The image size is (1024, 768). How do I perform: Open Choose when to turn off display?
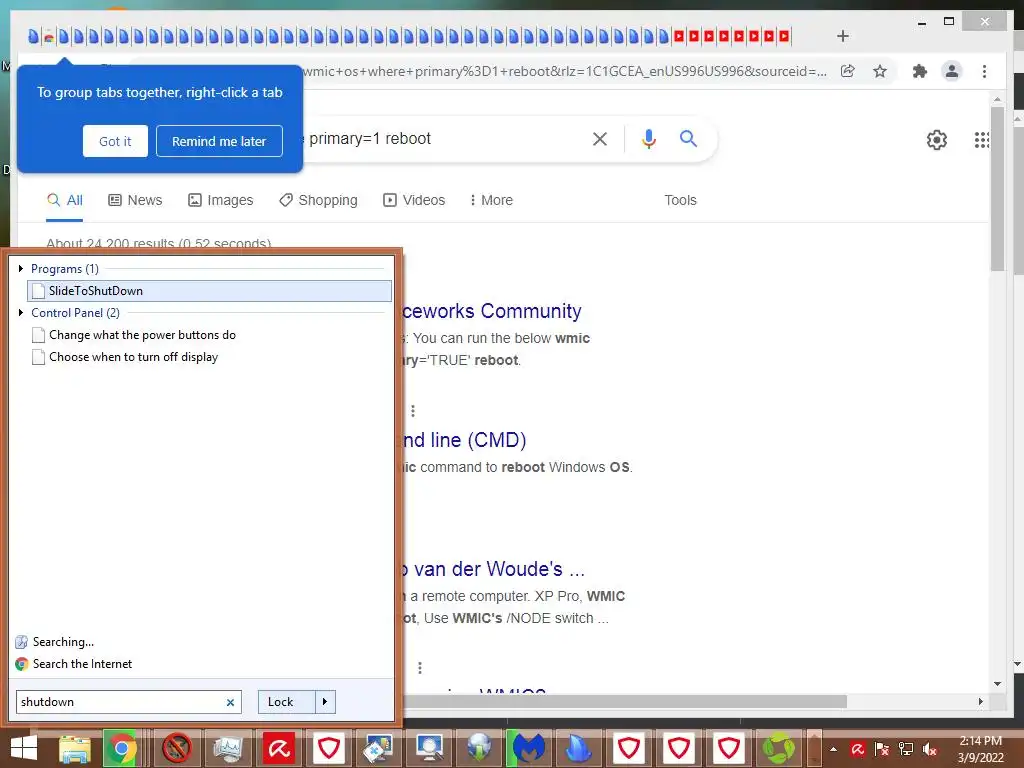pos(125,357)
